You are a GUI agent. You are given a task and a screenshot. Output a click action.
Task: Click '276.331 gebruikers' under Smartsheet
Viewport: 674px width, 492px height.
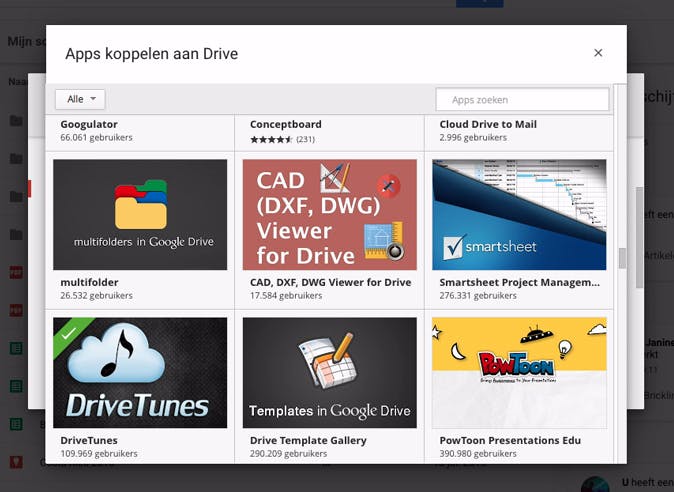[478, 296]
